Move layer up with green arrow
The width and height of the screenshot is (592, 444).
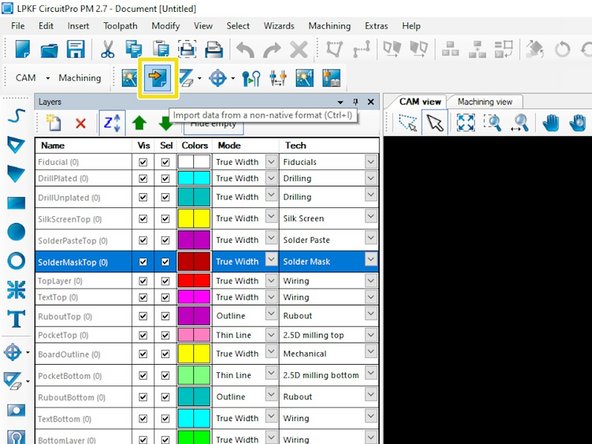pos(139,123)
